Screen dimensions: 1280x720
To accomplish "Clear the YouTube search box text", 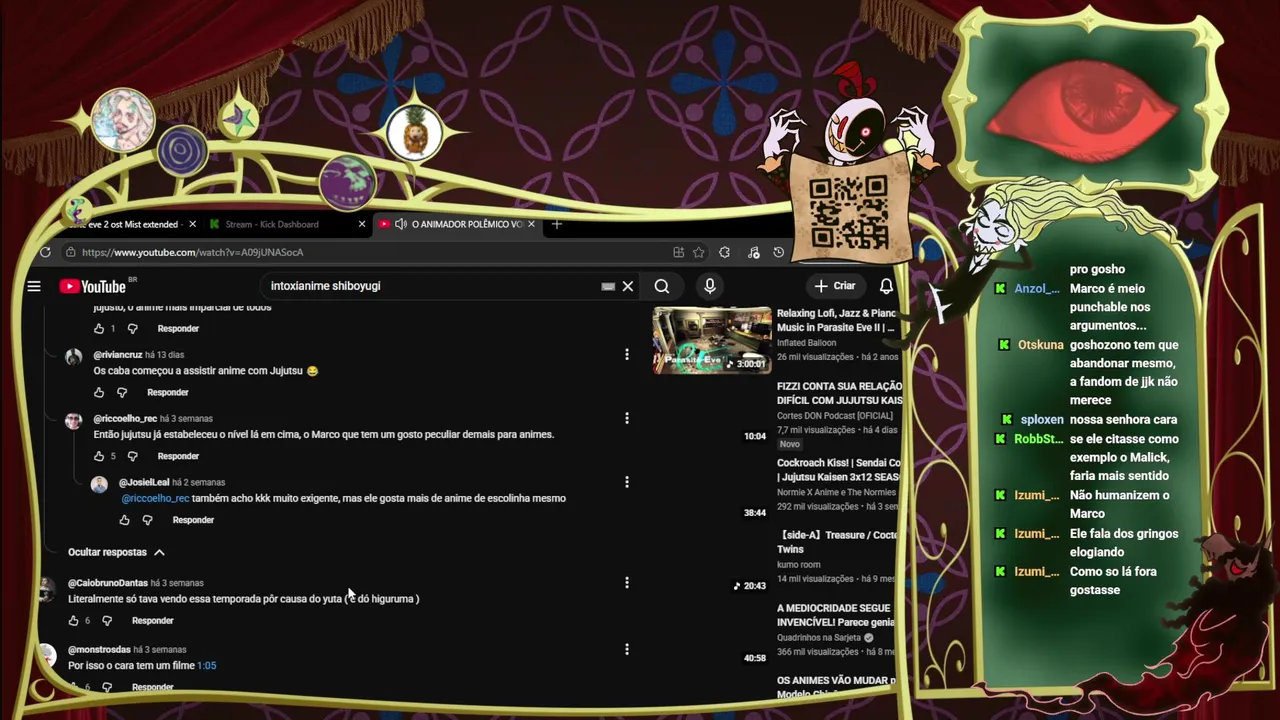I will 628,286.
